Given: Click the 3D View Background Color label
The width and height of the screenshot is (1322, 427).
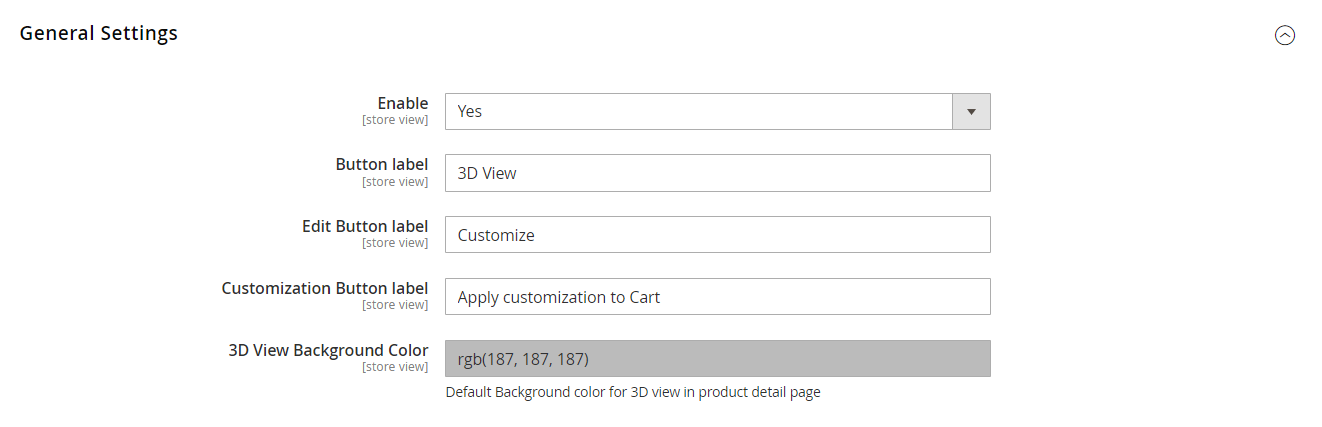Looking at the screenshot, I should (328, 350).
